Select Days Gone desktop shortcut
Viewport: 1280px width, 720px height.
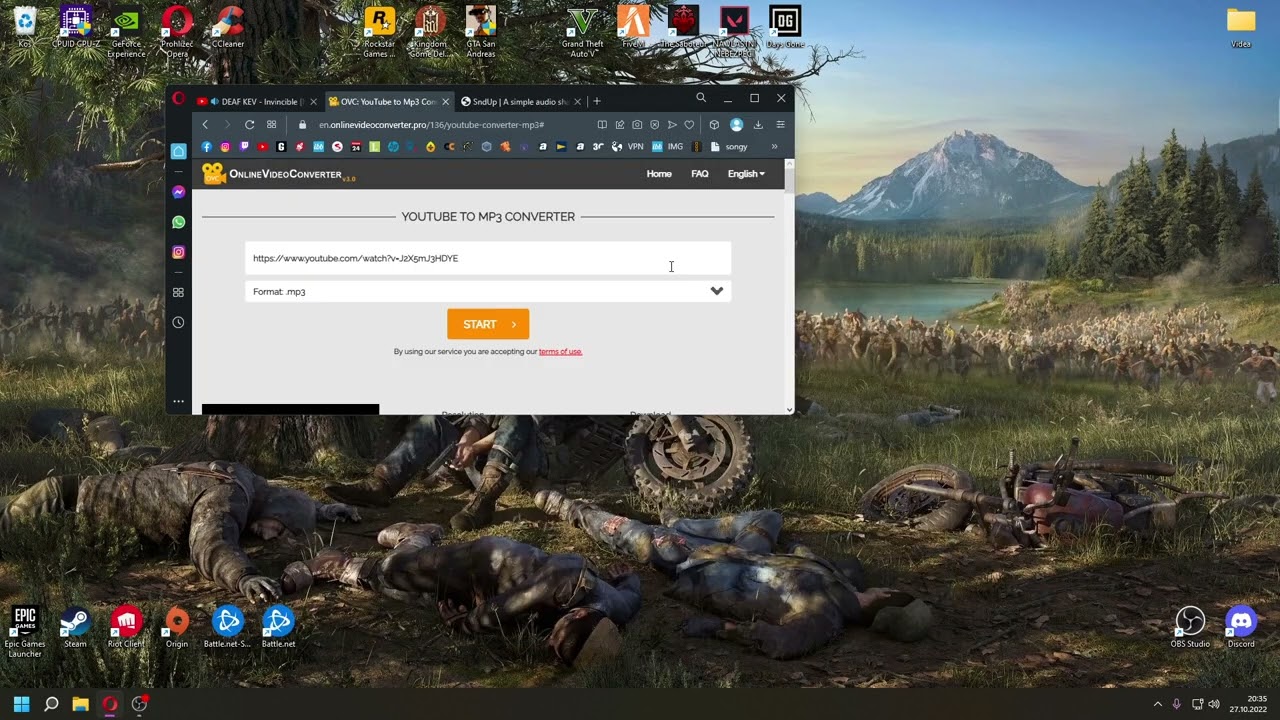[785, 28]
